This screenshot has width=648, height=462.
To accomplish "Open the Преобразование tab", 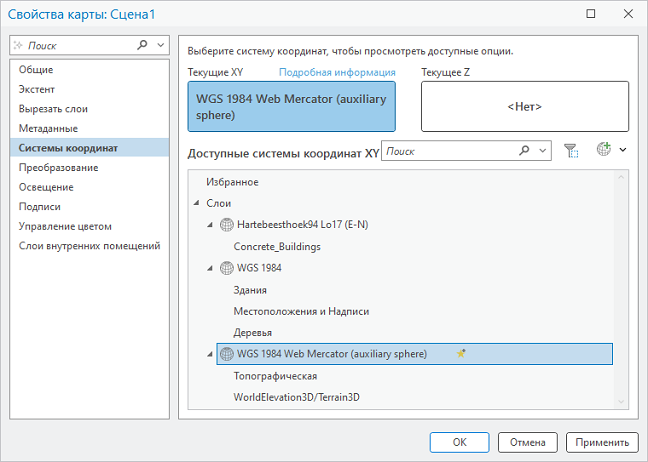I will point(89,167).
